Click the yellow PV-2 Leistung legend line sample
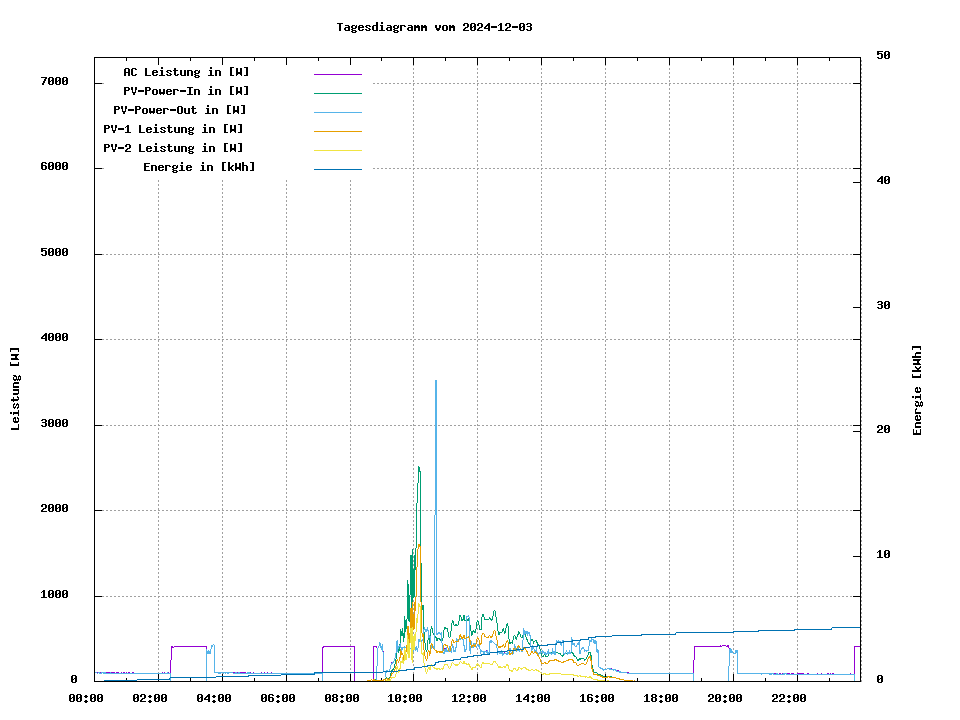Image resolution: width=960 pixels, height=720 pixels. [x=337, y=150]
